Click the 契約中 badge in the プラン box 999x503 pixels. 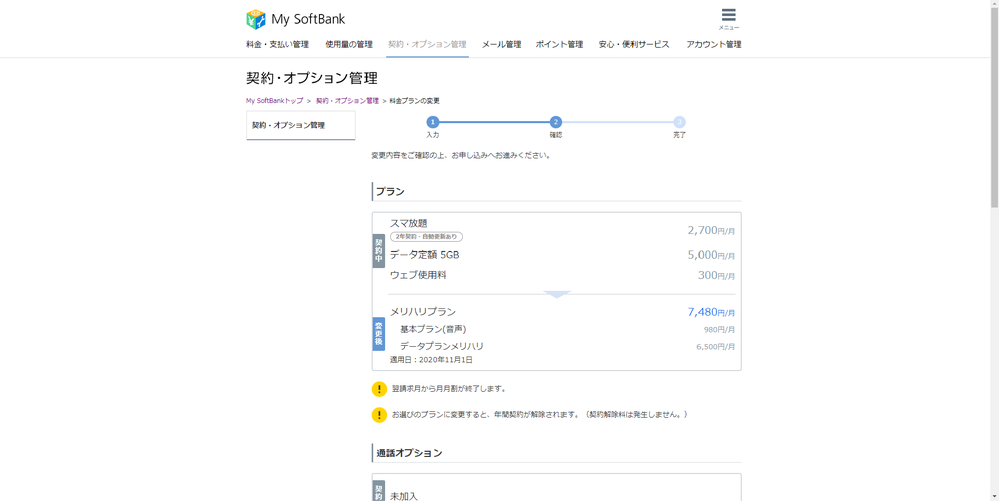378,251
